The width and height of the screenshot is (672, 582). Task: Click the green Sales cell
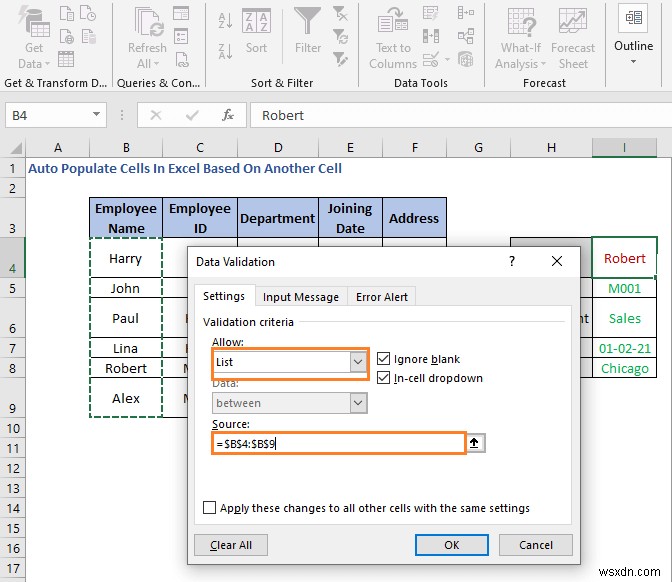pyautogui.click(x=624, y=318)
